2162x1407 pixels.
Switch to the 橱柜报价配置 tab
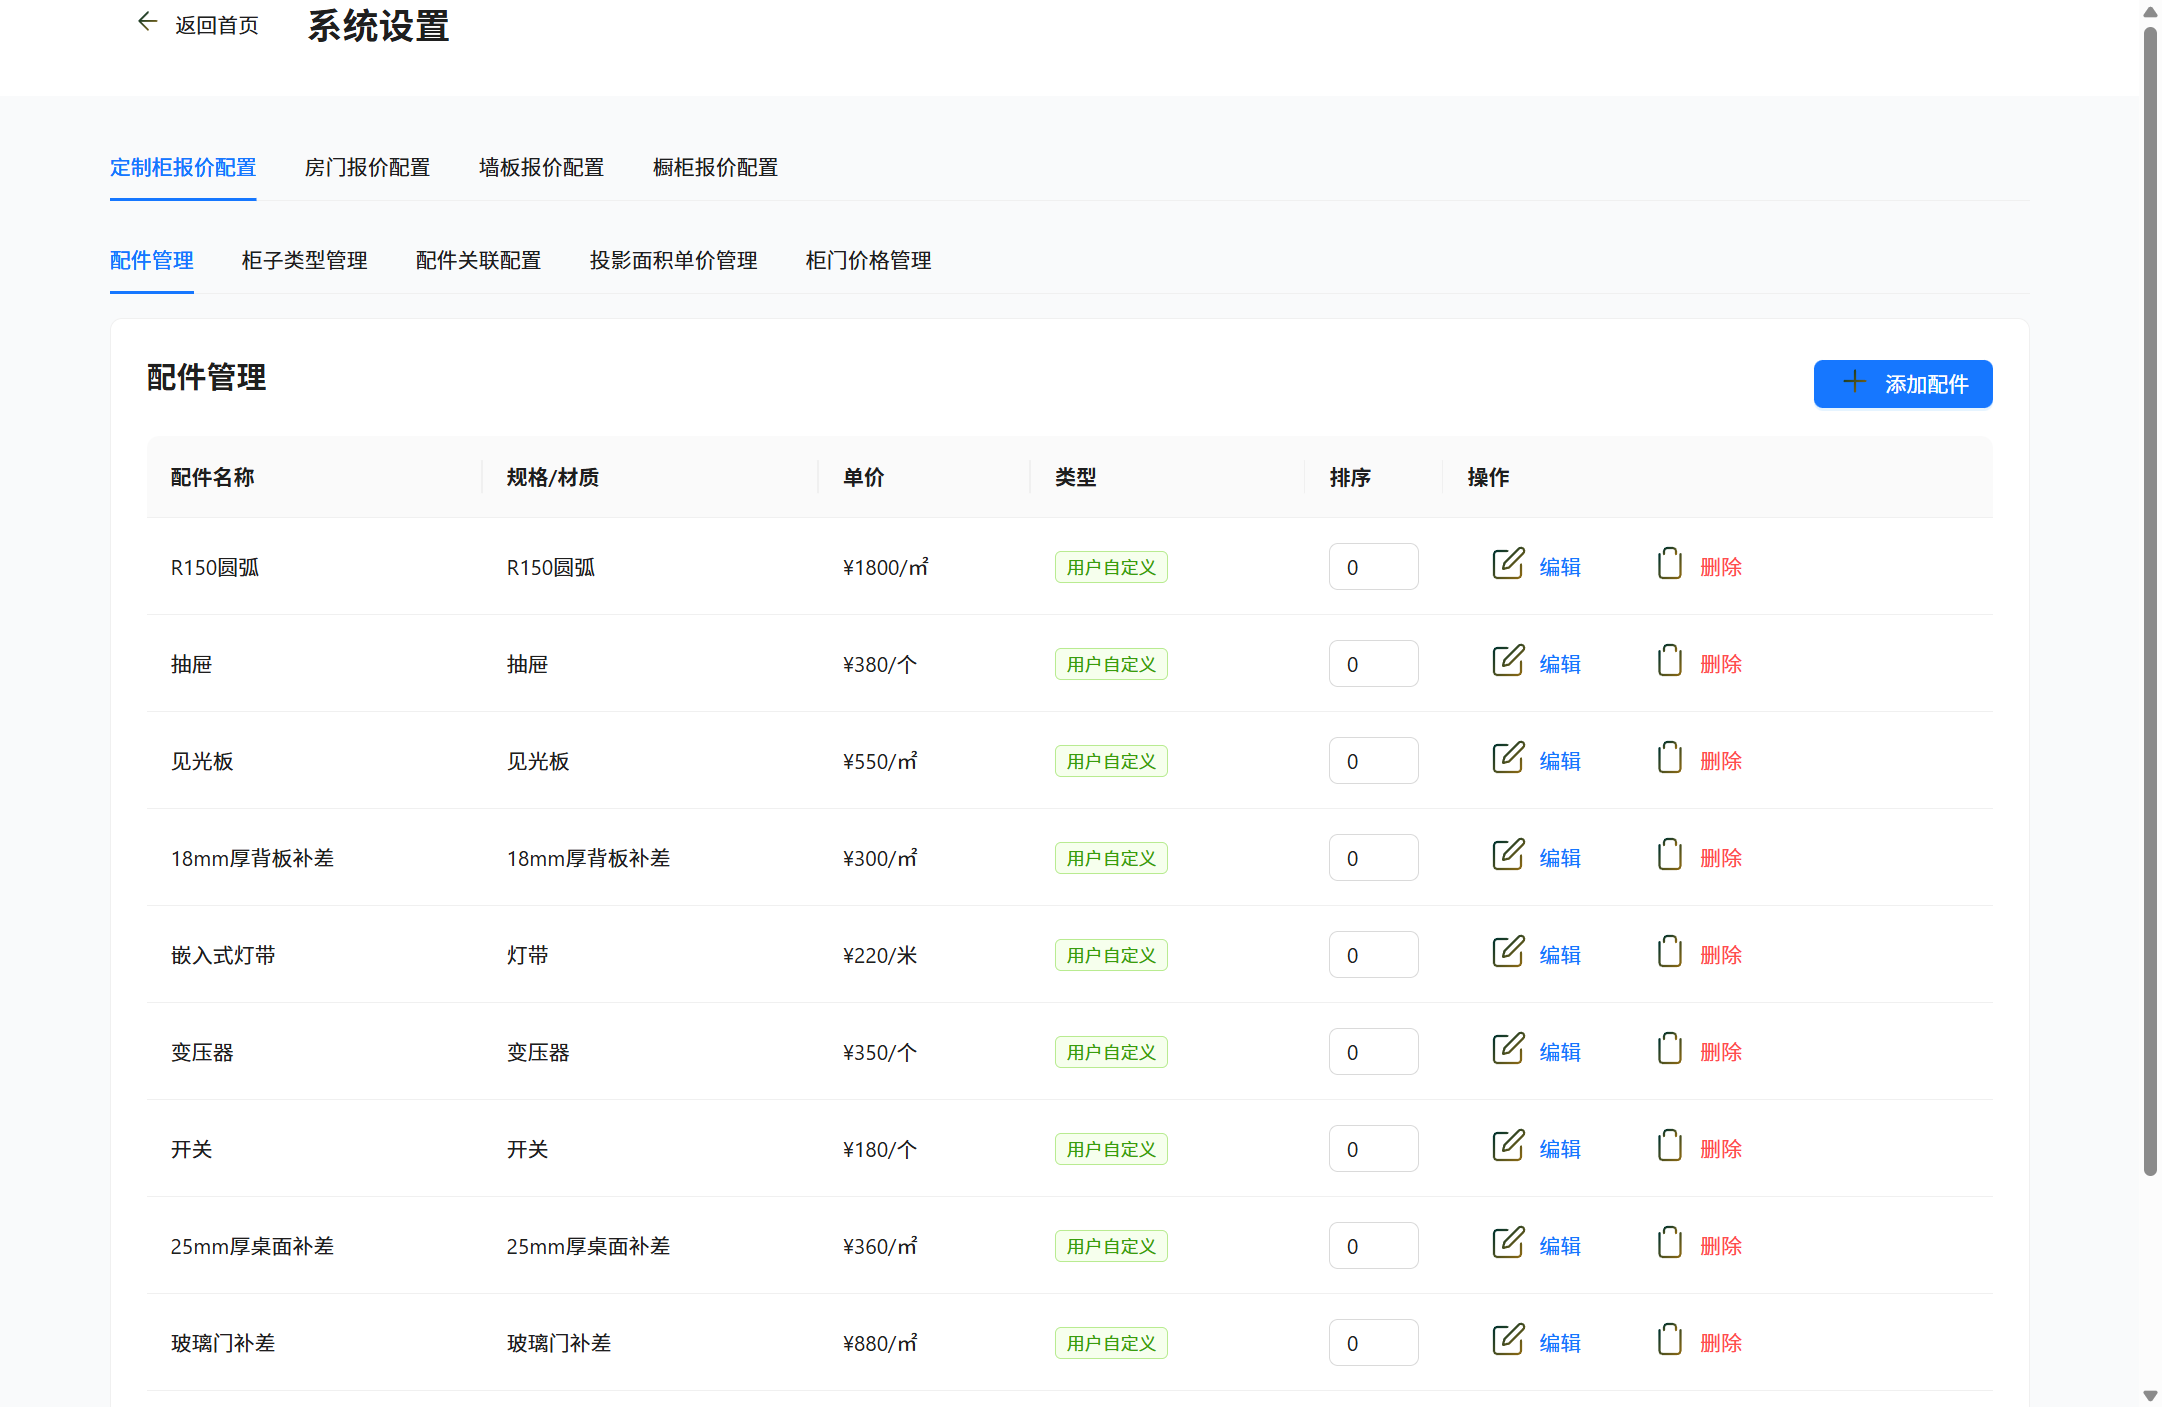pyautogui.click(x=715, y=168)
